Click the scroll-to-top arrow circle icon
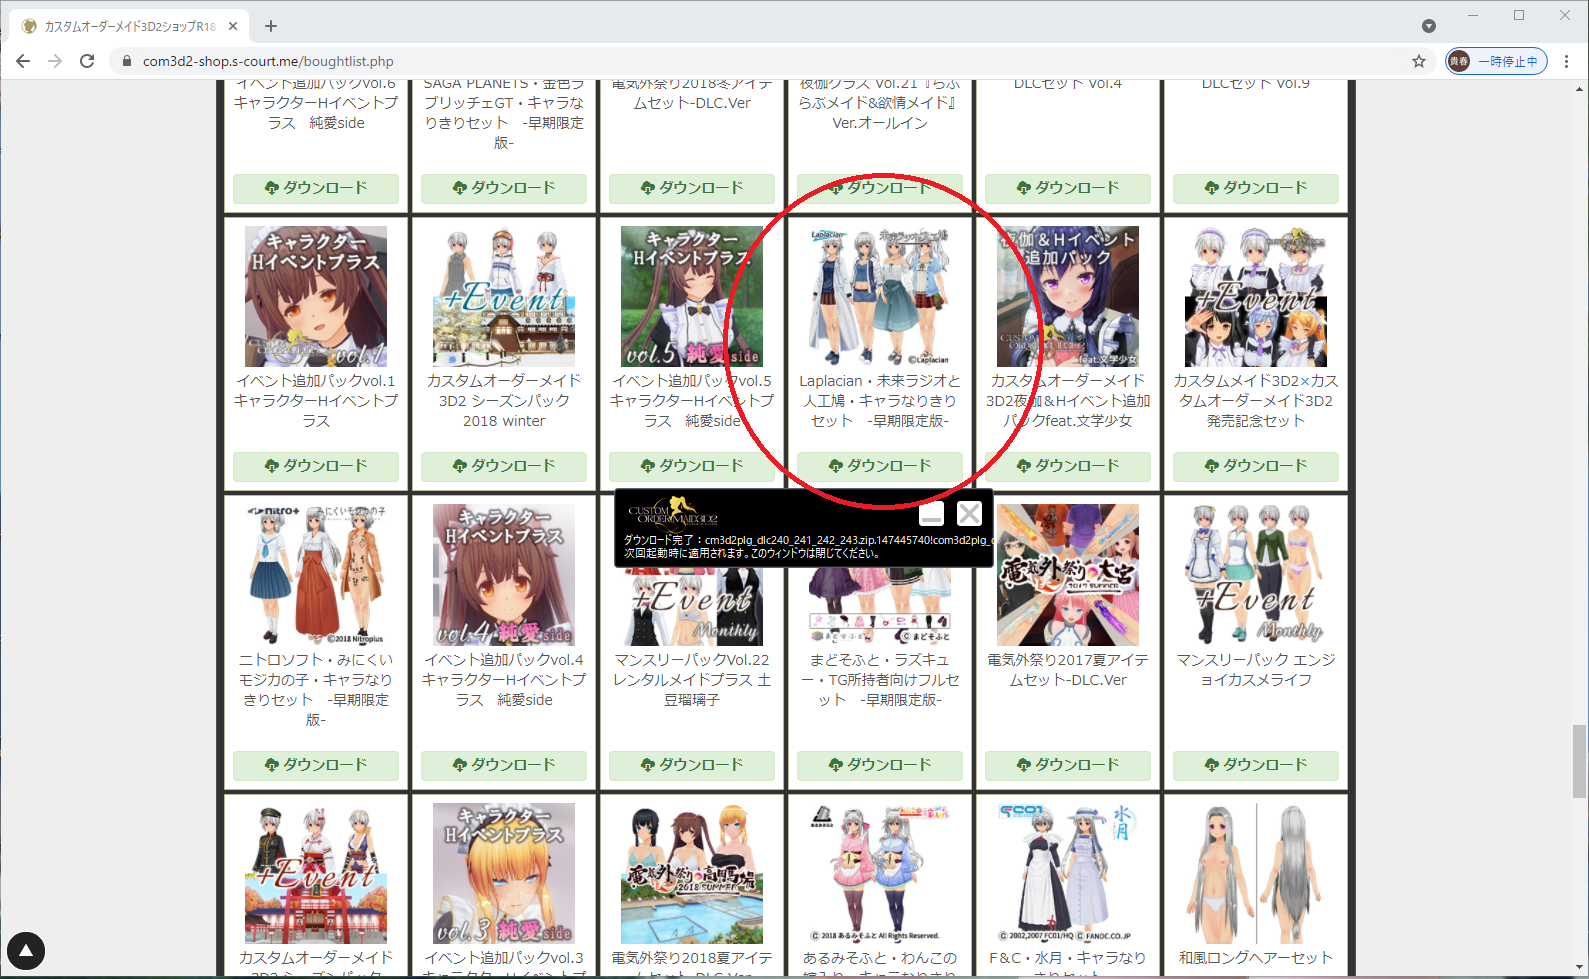1589x979 pixels. pos(26,951)
